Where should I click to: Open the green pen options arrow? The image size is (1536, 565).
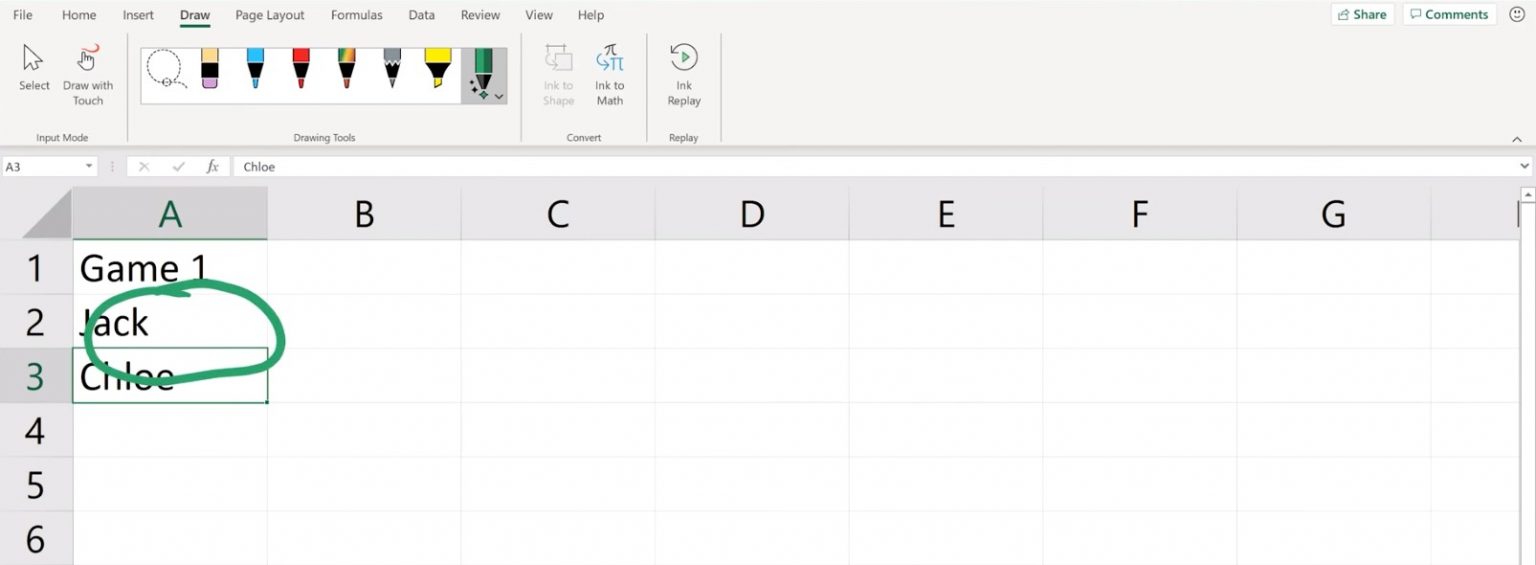[x=499, y=97]
